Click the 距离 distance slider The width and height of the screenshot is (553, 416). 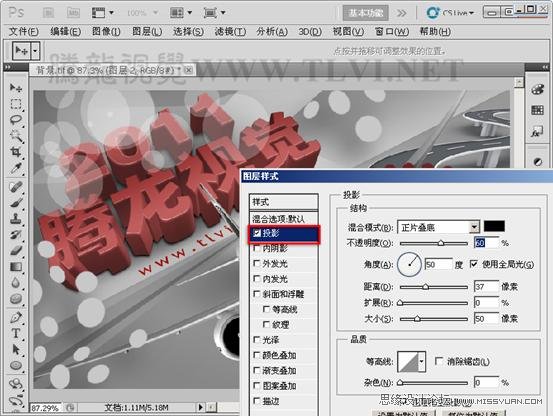pyautogui.click(x=433, y=287)
